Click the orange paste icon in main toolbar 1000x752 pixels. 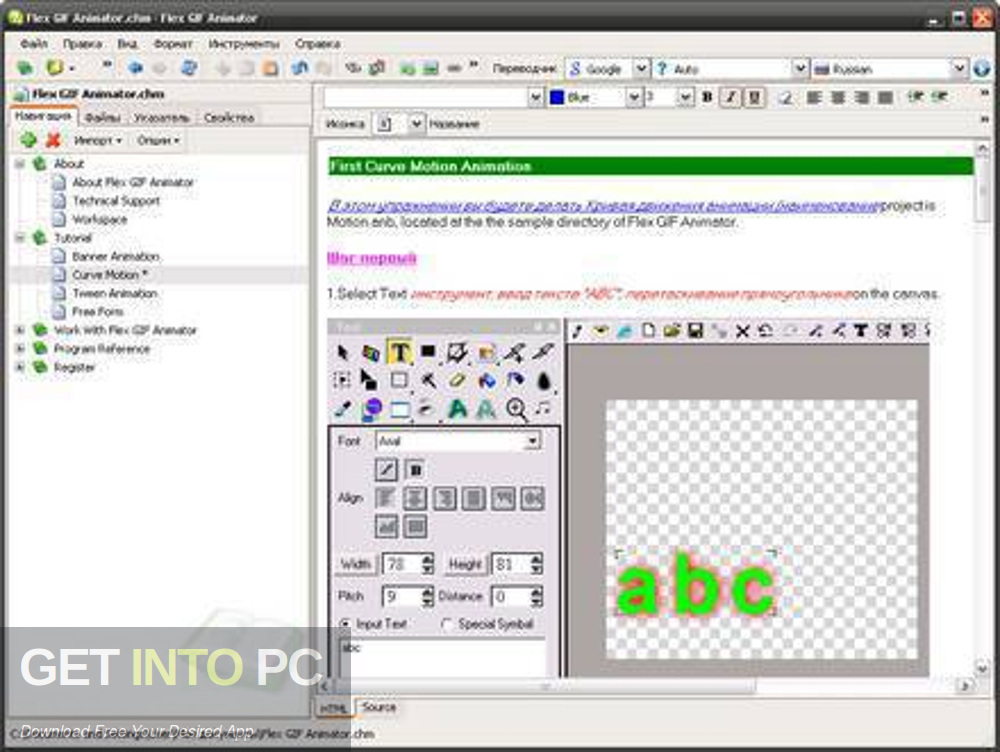pos(271,68)
